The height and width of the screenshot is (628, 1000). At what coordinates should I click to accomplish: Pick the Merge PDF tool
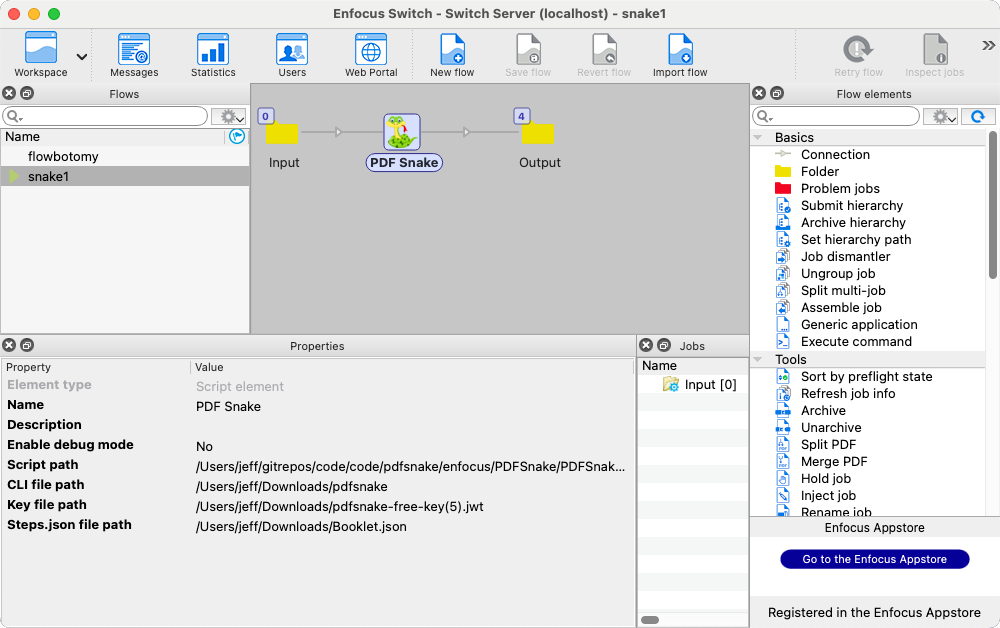click(834, 462)
